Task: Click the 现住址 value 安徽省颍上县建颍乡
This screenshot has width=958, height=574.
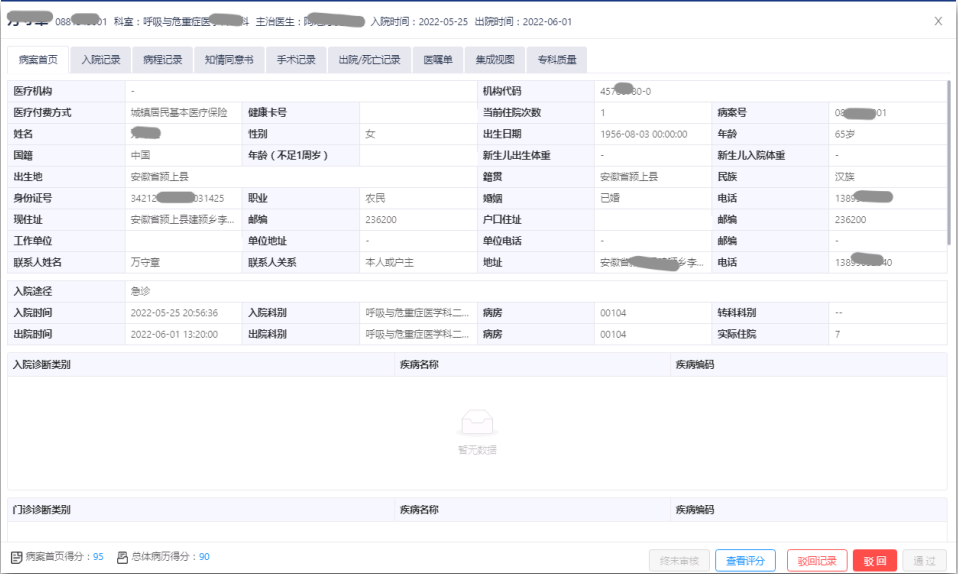Action: click(182, 219)
